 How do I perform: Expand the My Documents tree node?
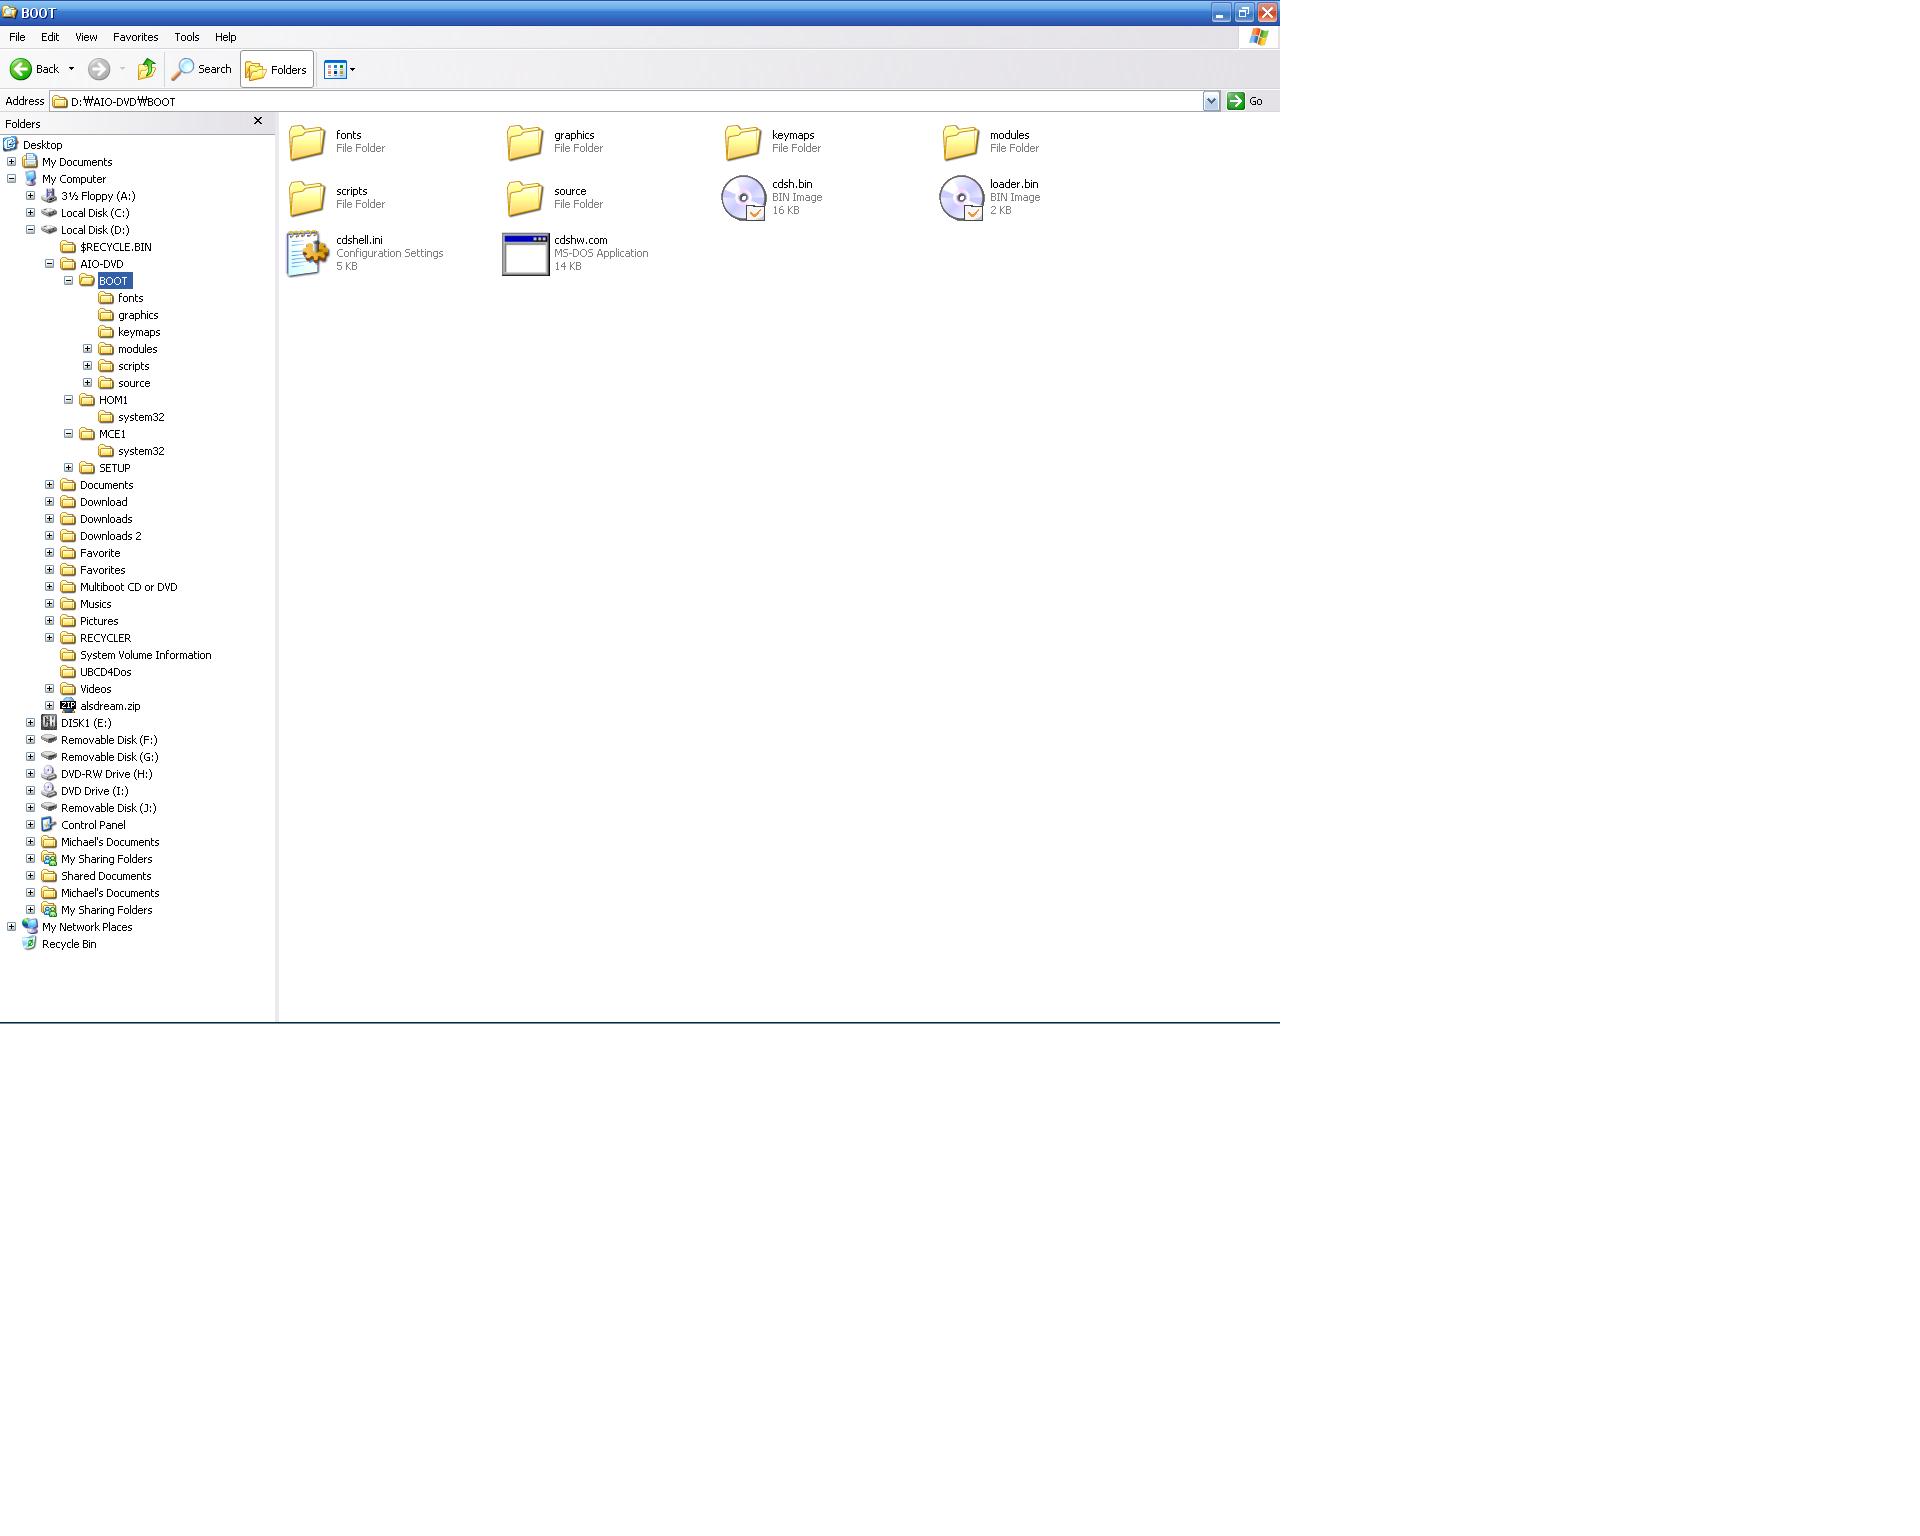point(12,162)
